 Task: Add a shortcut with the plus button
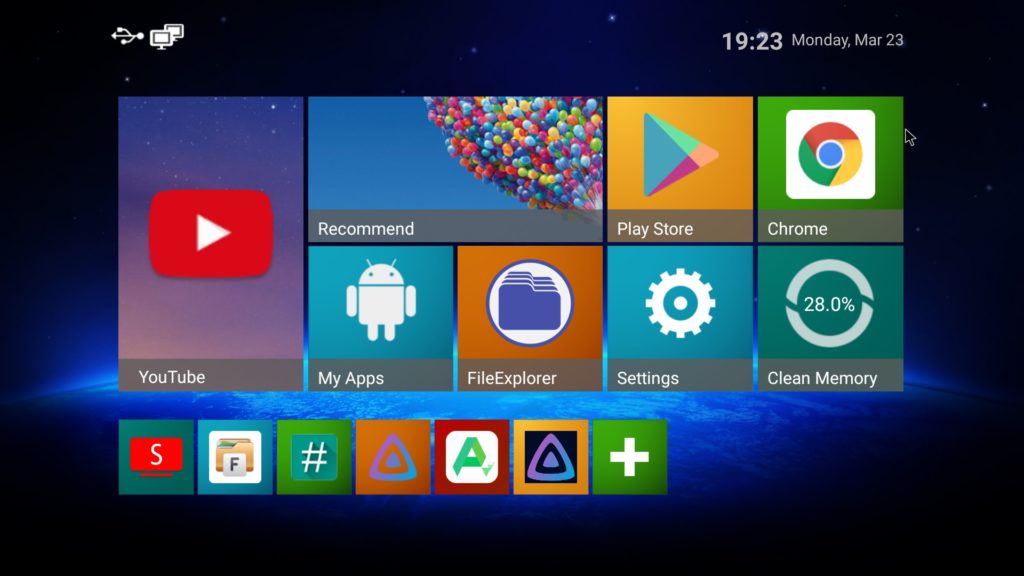(x=630, y=457)
